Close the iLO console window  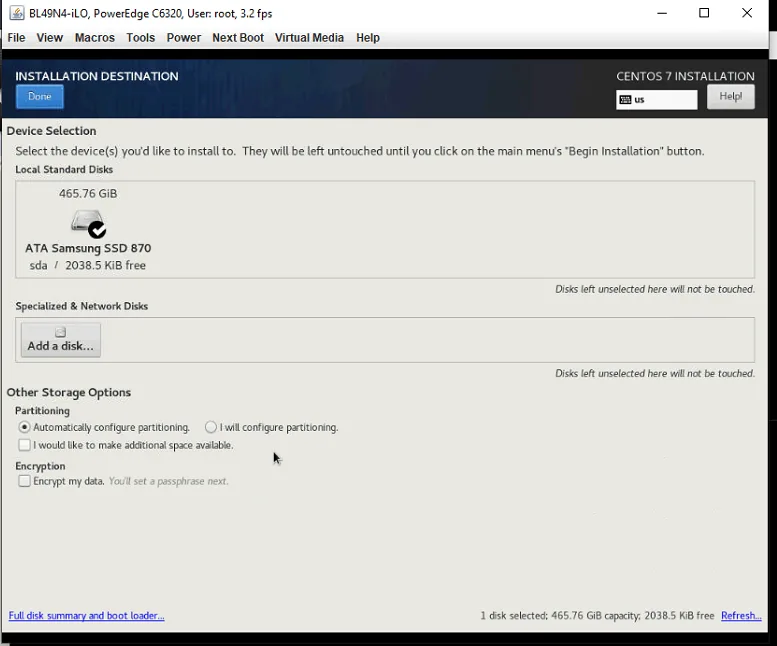[x=747, y=13]
